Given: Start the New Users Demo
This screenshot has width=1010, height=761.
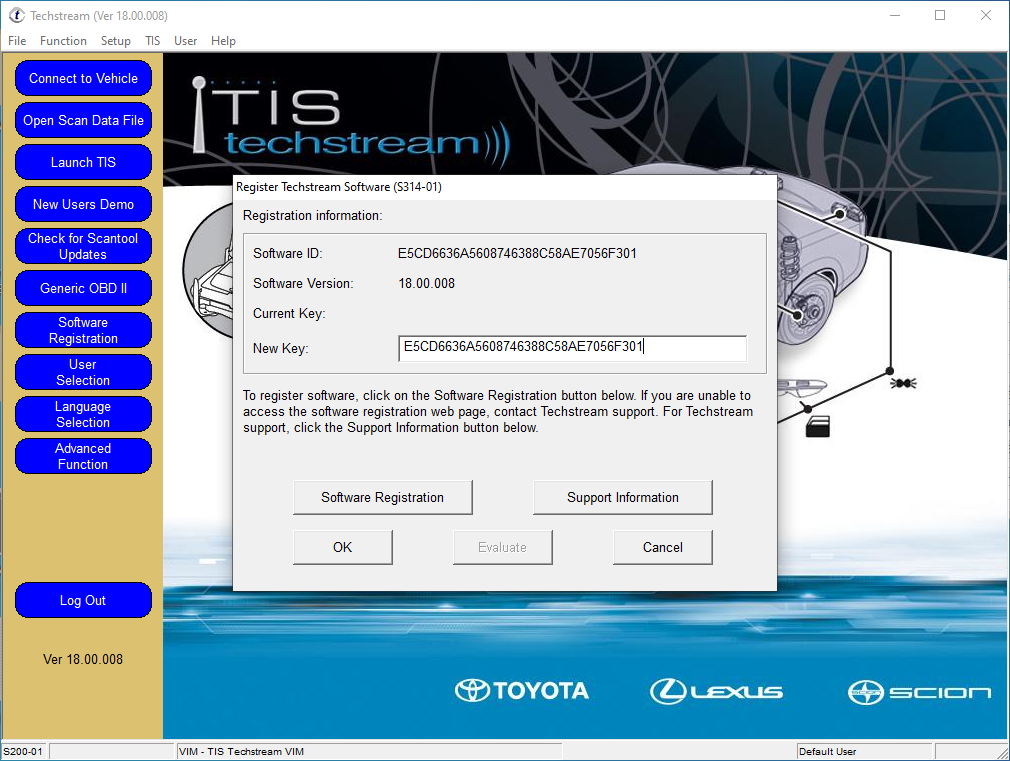Looking at the screenshot, I should click(83, 204).
